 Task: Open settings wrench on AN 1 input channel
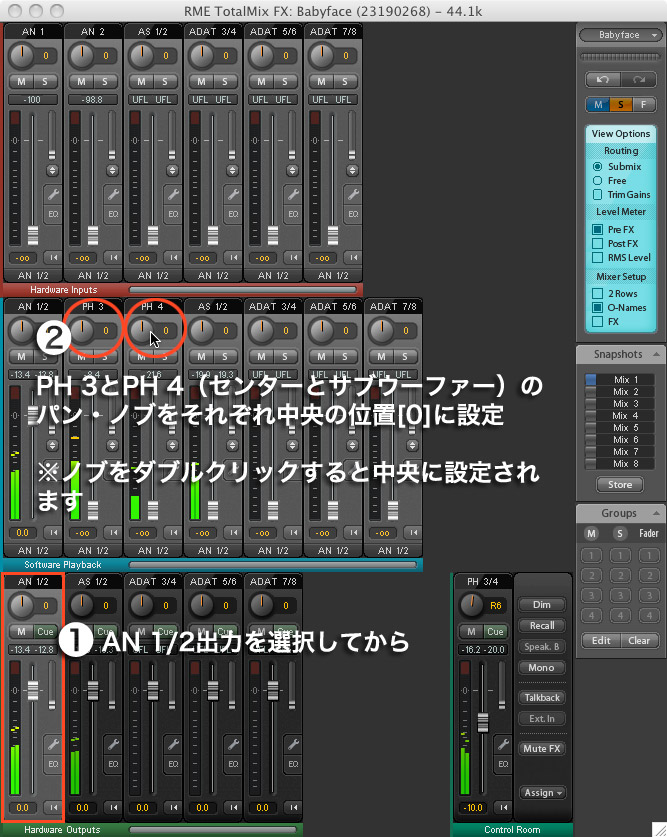pos(53,195)
